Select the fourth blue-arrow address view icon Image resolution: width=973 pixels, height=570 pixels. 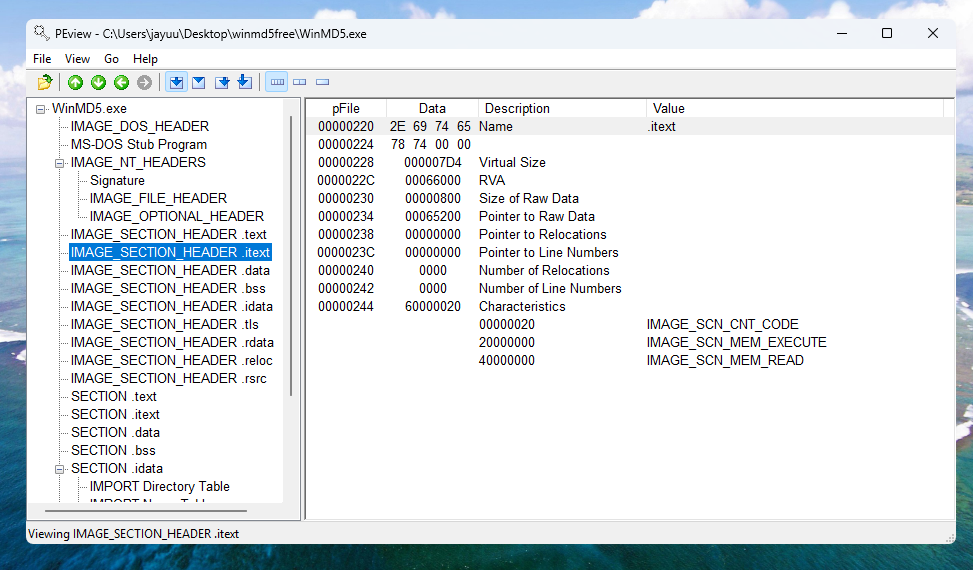tap(245, 82)
